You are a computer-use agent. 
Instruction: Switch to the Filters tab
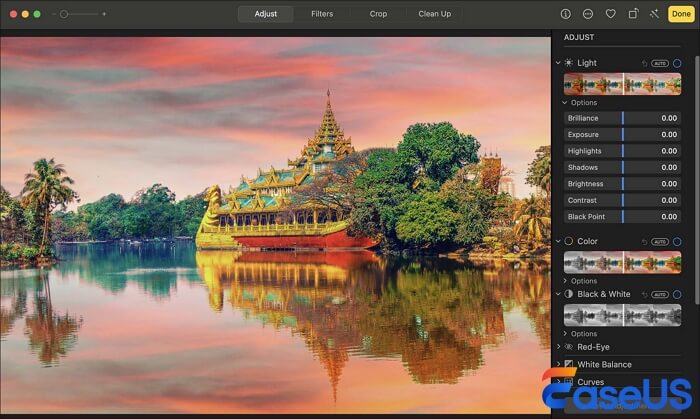322,14
